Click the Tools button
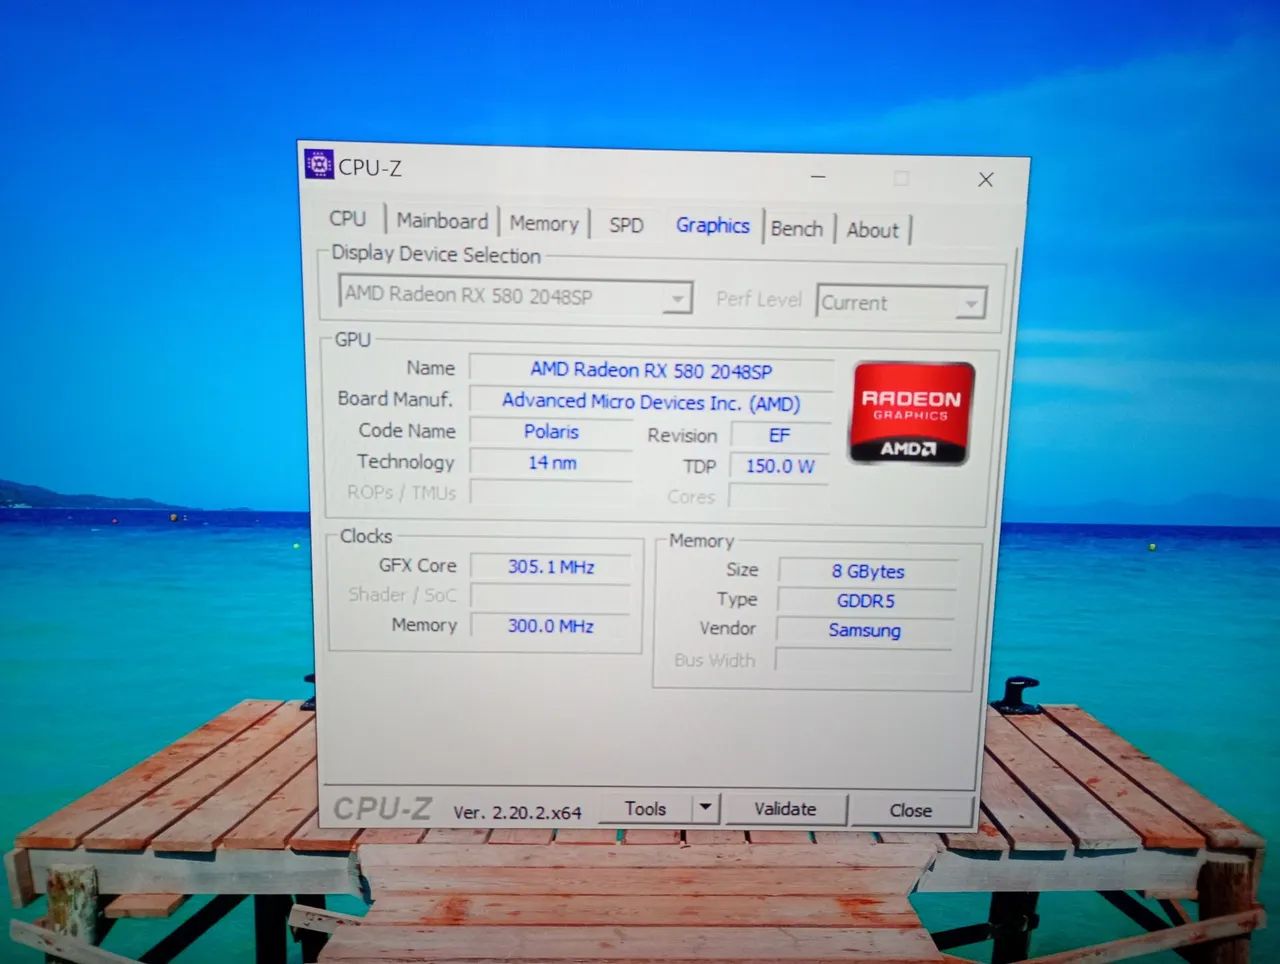Viewport: 1280px width, 964px height. click(646, 808)
